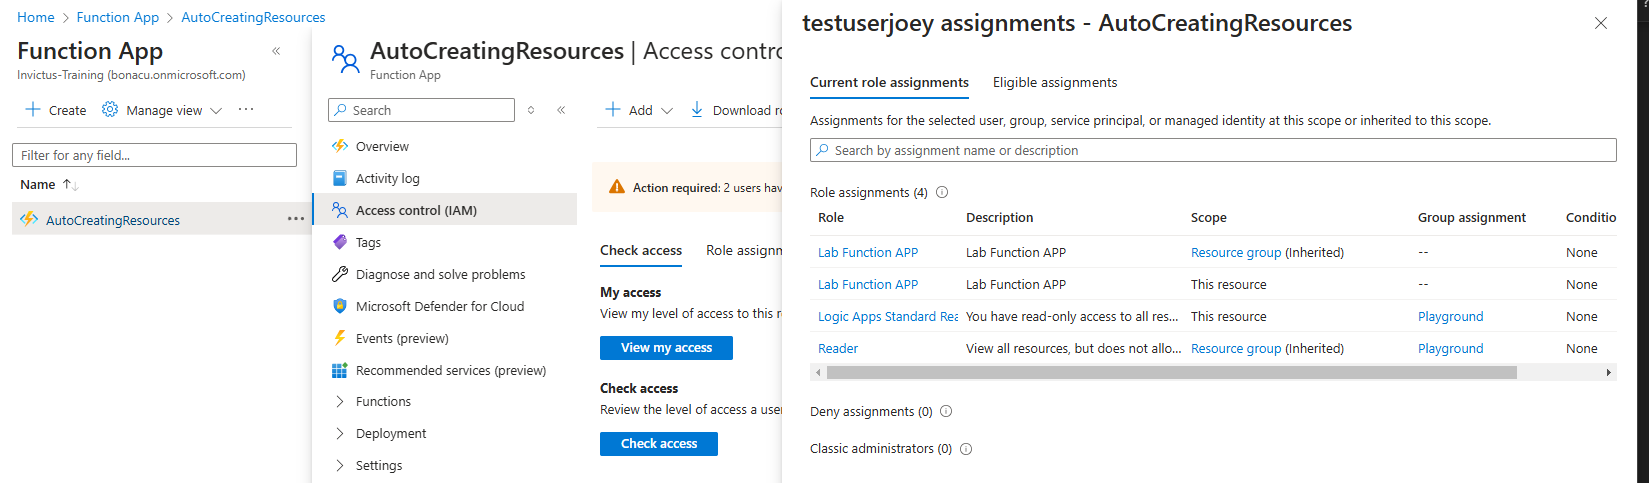Open context menu ellipsis for AutoCreatingResources
This screenshot has width=1649, height=483.
click(296, 219)
